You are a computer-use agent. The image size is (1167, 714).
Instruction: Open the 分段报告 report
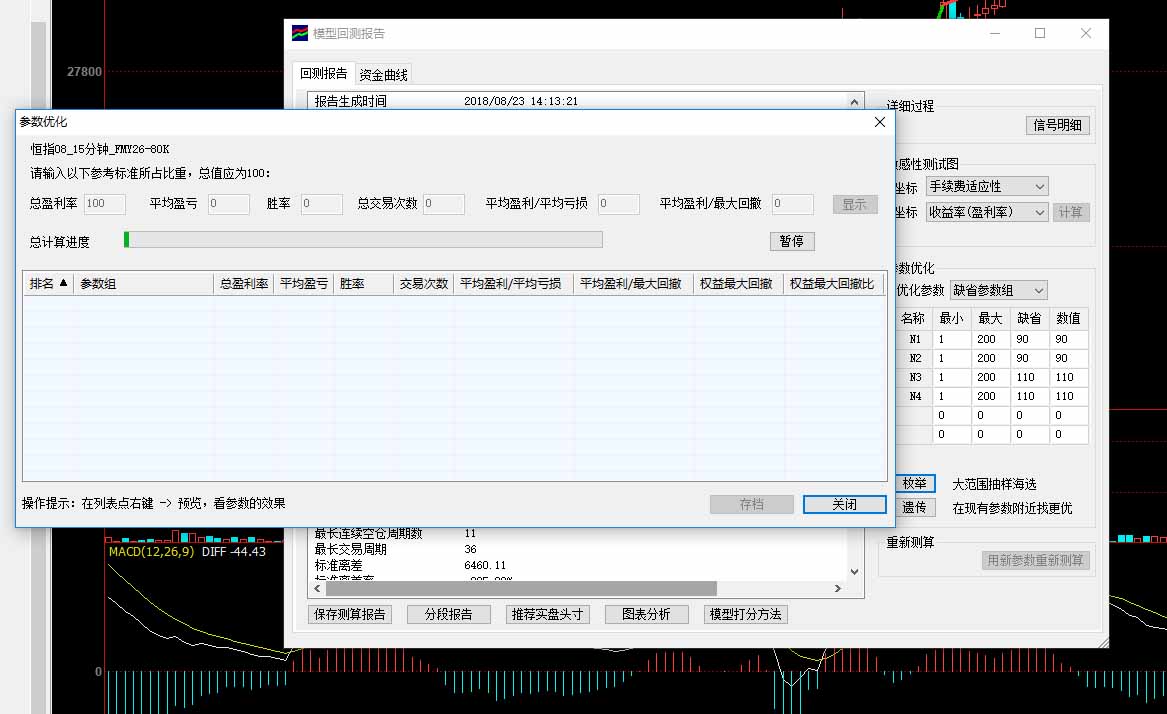click(448, 614)
